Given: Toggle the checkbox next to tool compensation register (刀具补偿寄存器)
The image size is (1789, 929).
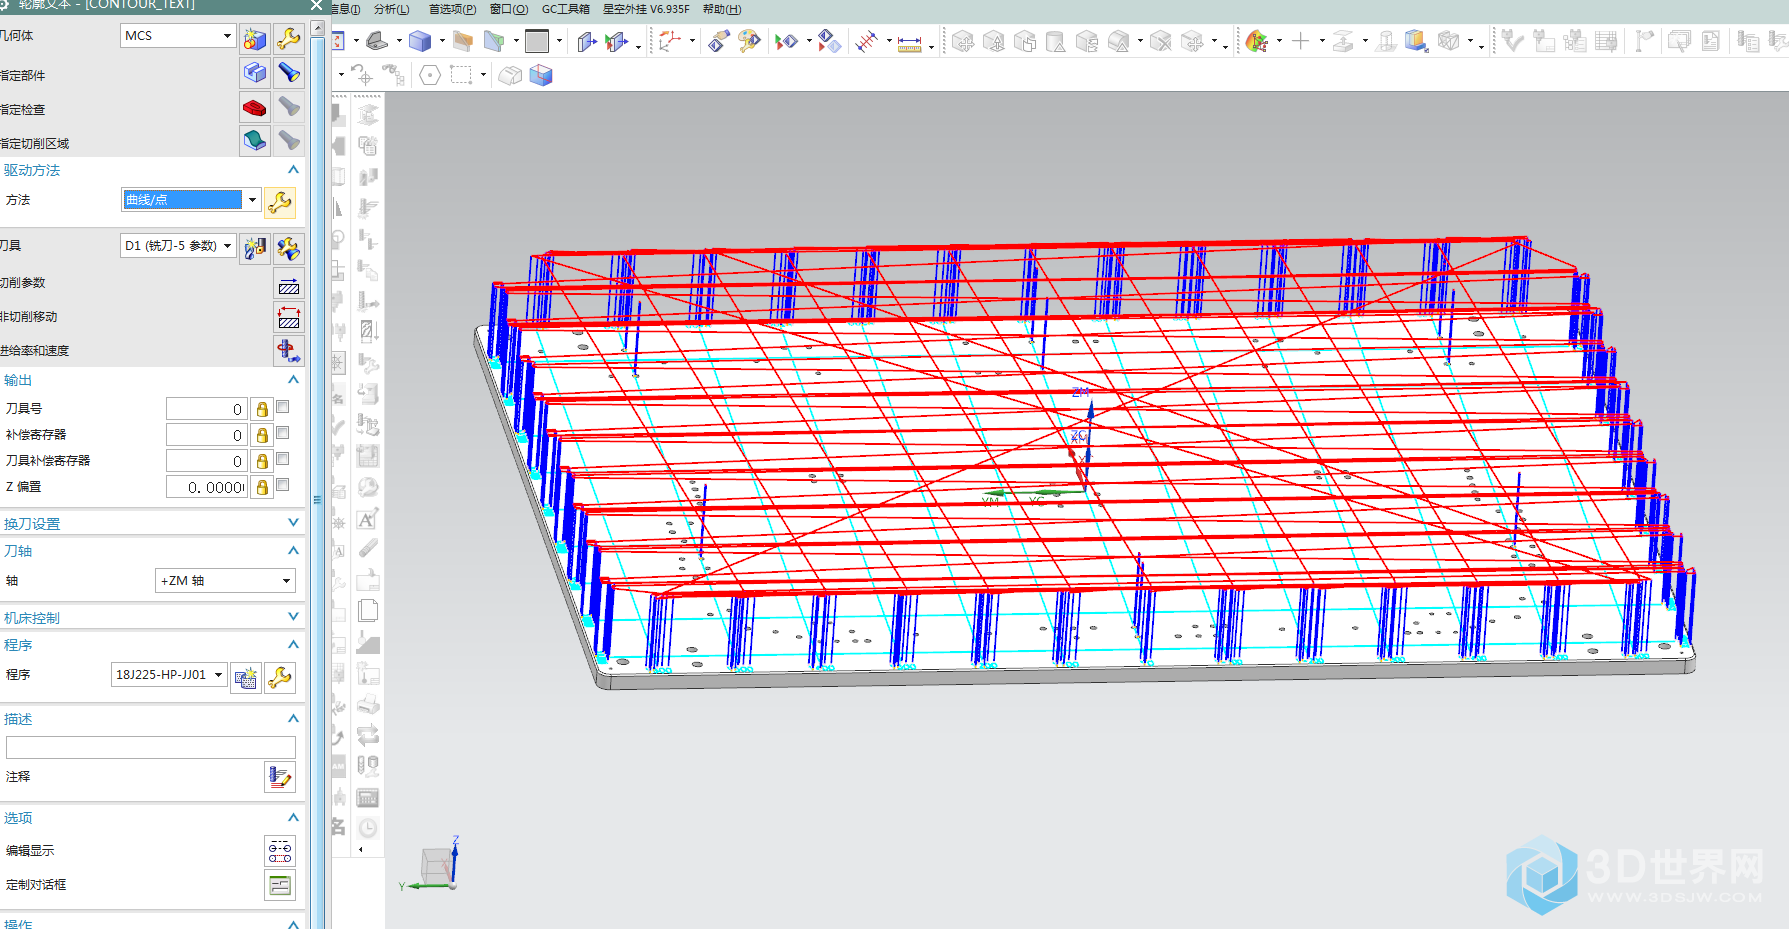Looking at the screenshot, I should (283, 459).
